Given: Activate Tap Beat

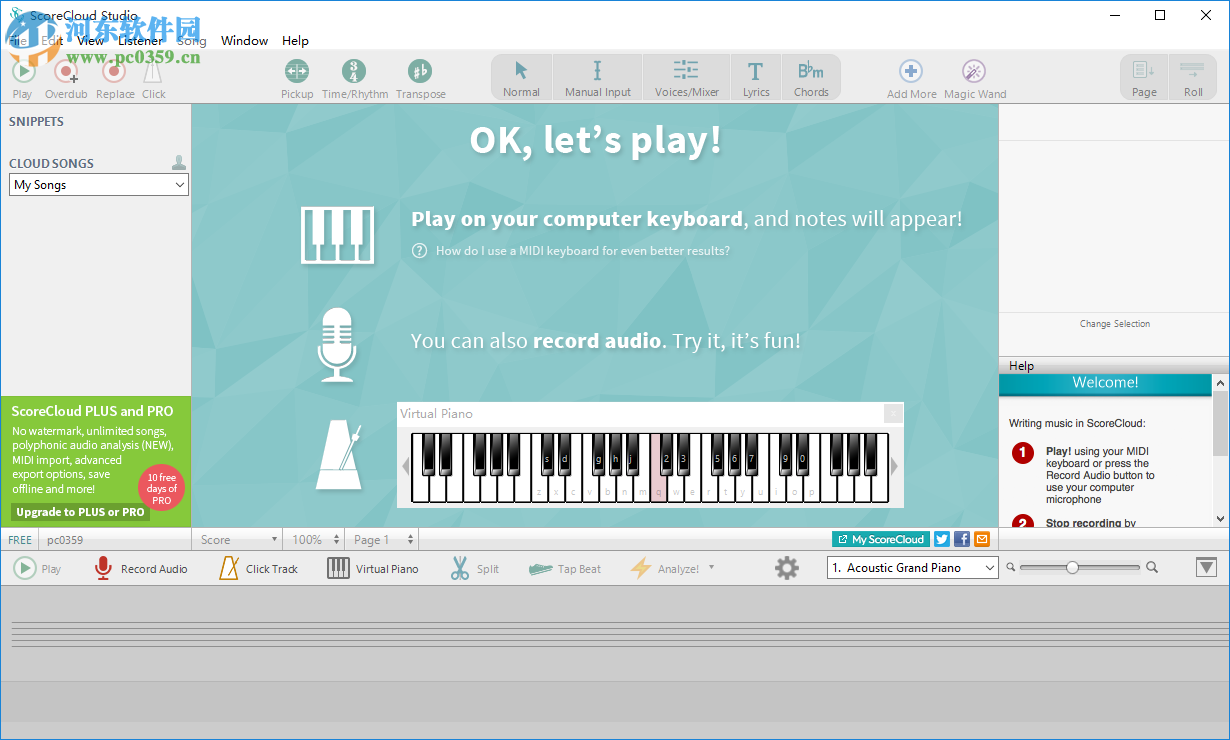Looking at the screenshot, I should [x=565, y=568].
